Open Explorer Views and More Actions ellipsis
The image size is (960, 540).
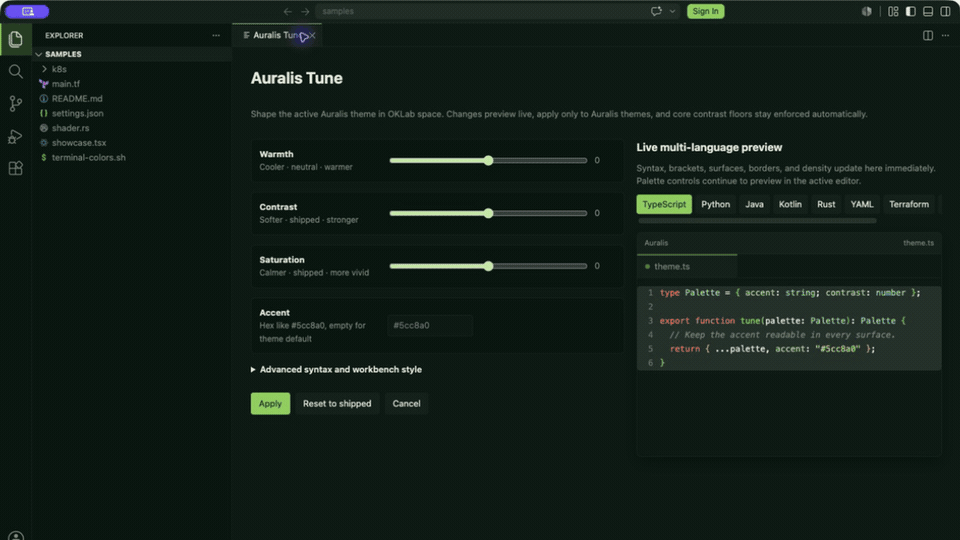[x=216, y=36]
